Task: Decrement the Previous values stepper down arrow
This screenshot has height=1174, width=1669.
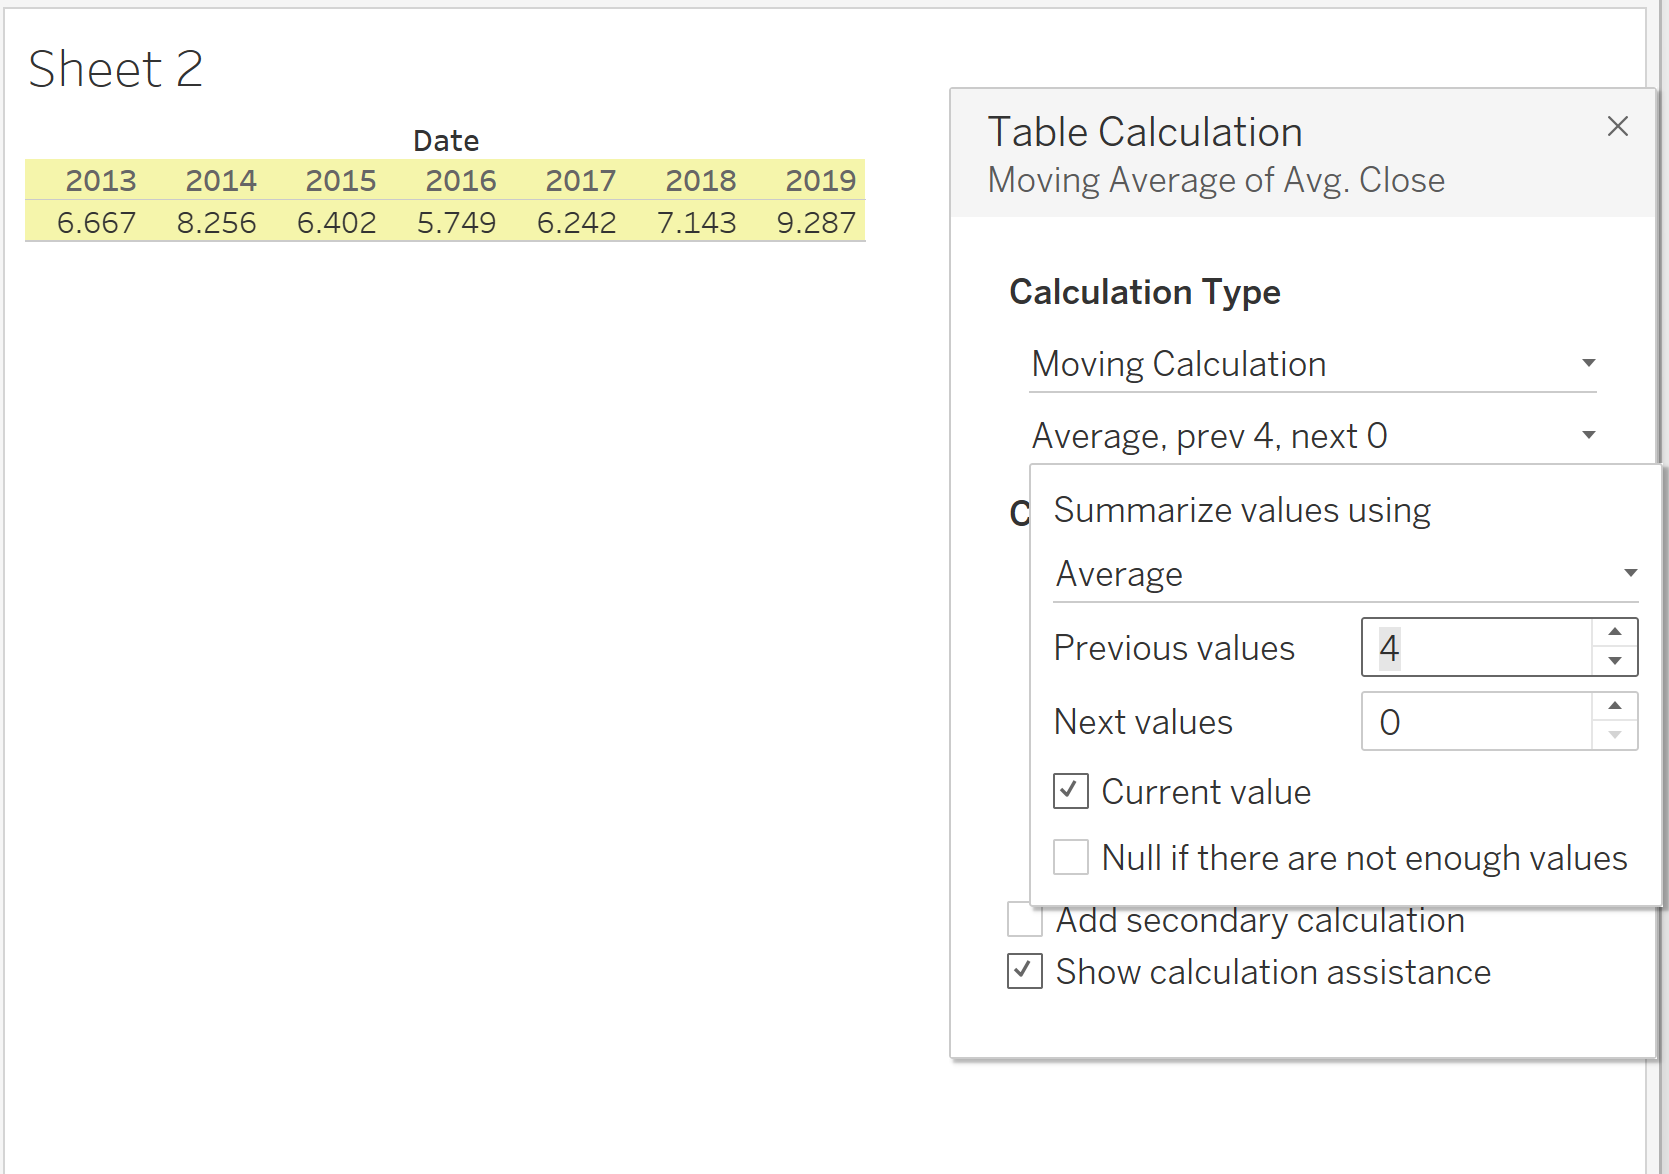Action: (1614, 661)
